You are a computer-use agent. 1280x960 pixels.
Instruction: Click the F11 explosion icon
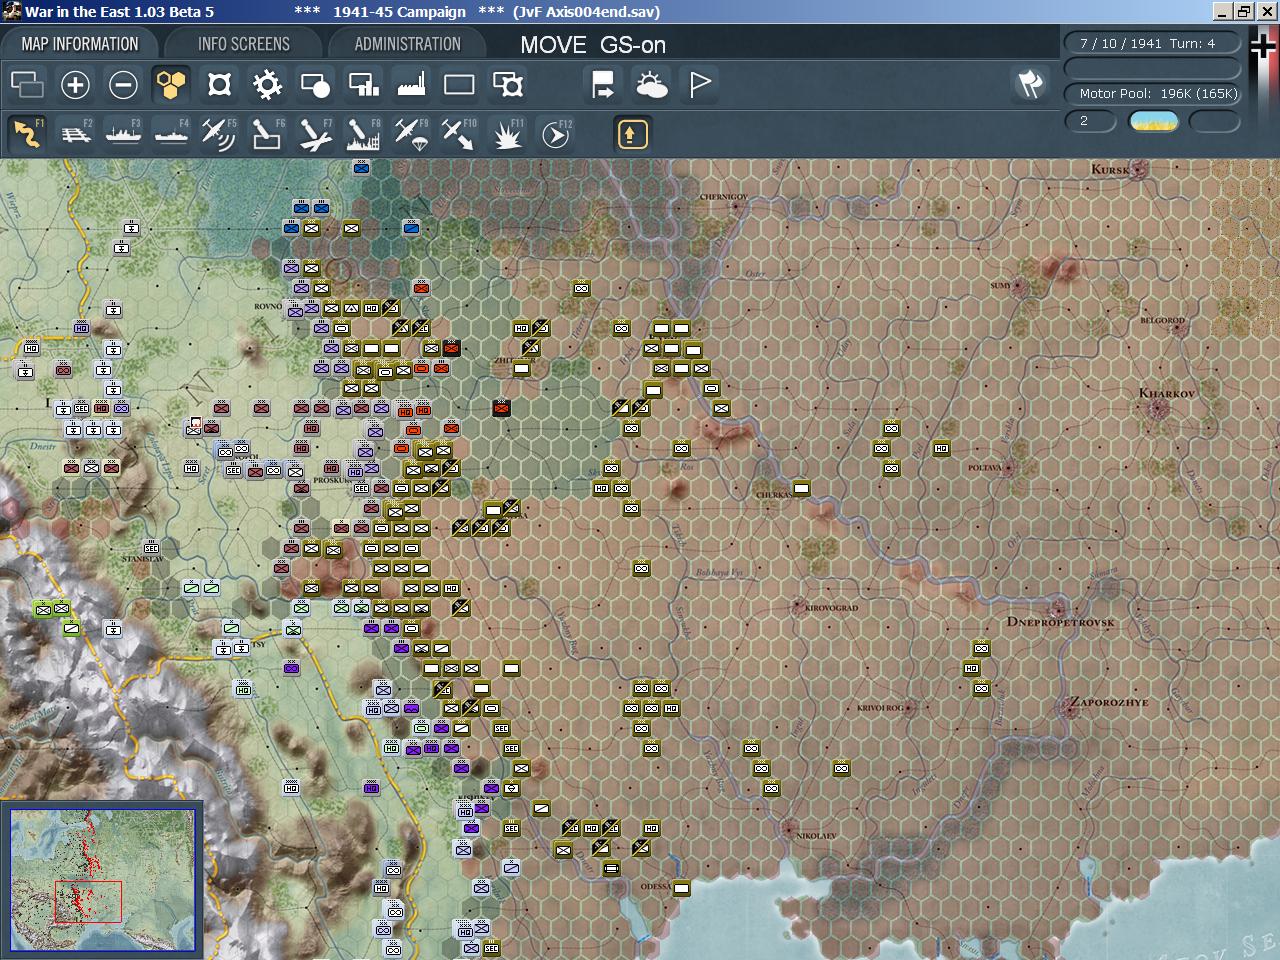coord(508,133)
